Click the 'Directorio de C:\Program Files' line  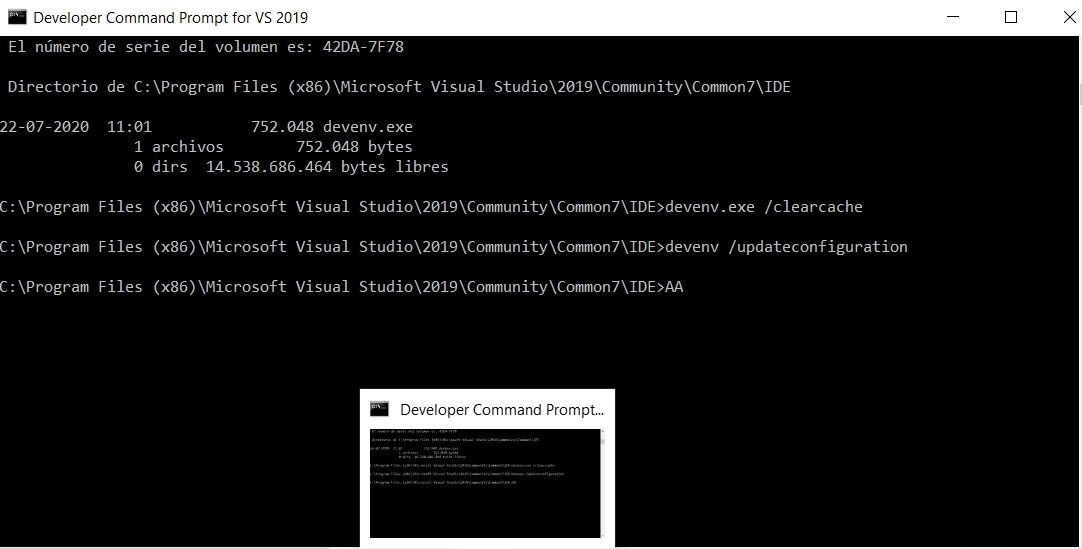399,87
